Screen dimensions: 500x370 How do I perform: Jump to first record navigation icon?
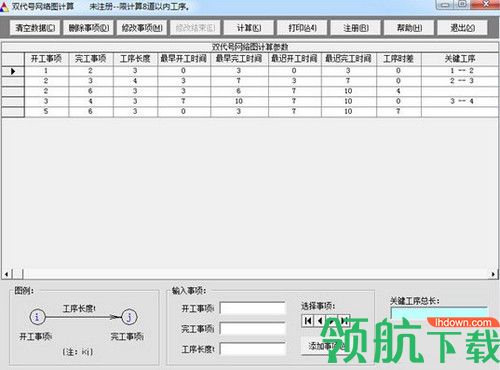(308, 321)
